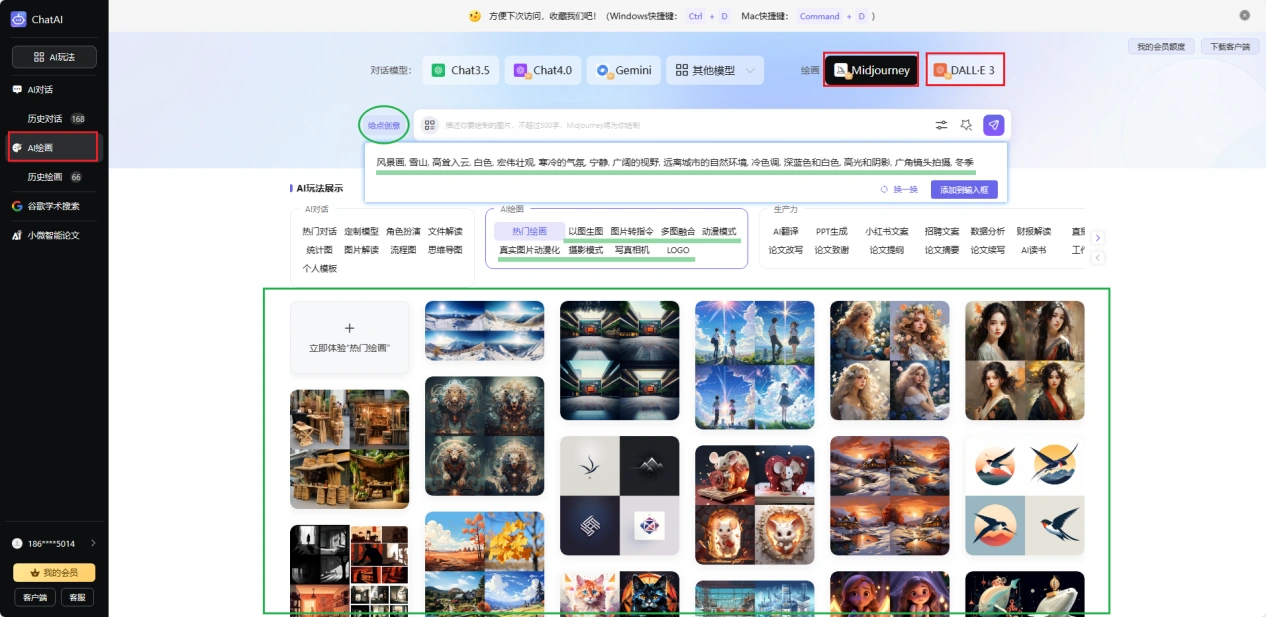Image resolution: width=1266 pixels, height=617 pixels.
Task: Open the four swallow logos thumbnail
Action: point(1025,496)
